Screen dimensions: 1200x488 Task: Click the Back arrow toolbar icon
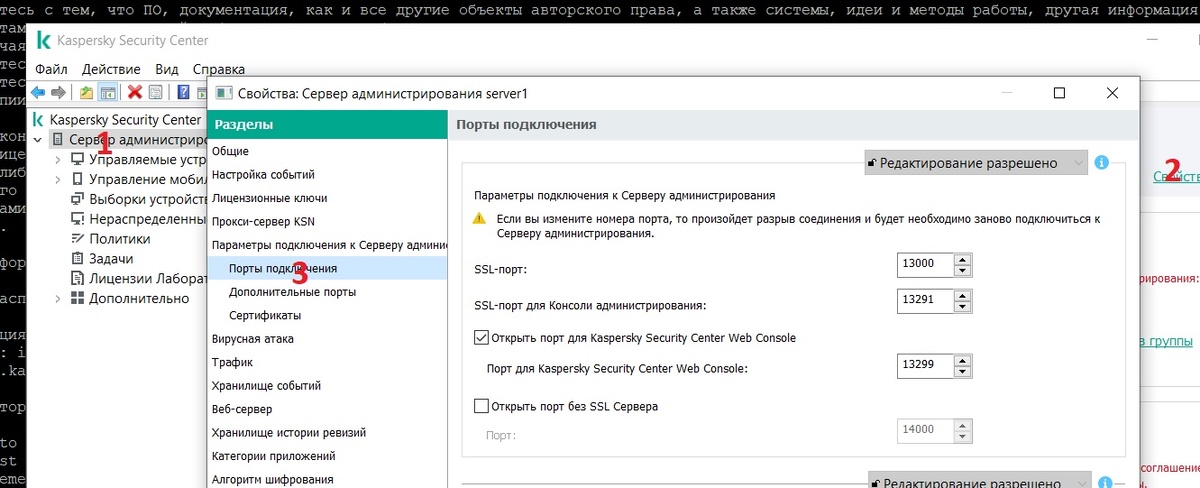(38, 93)
